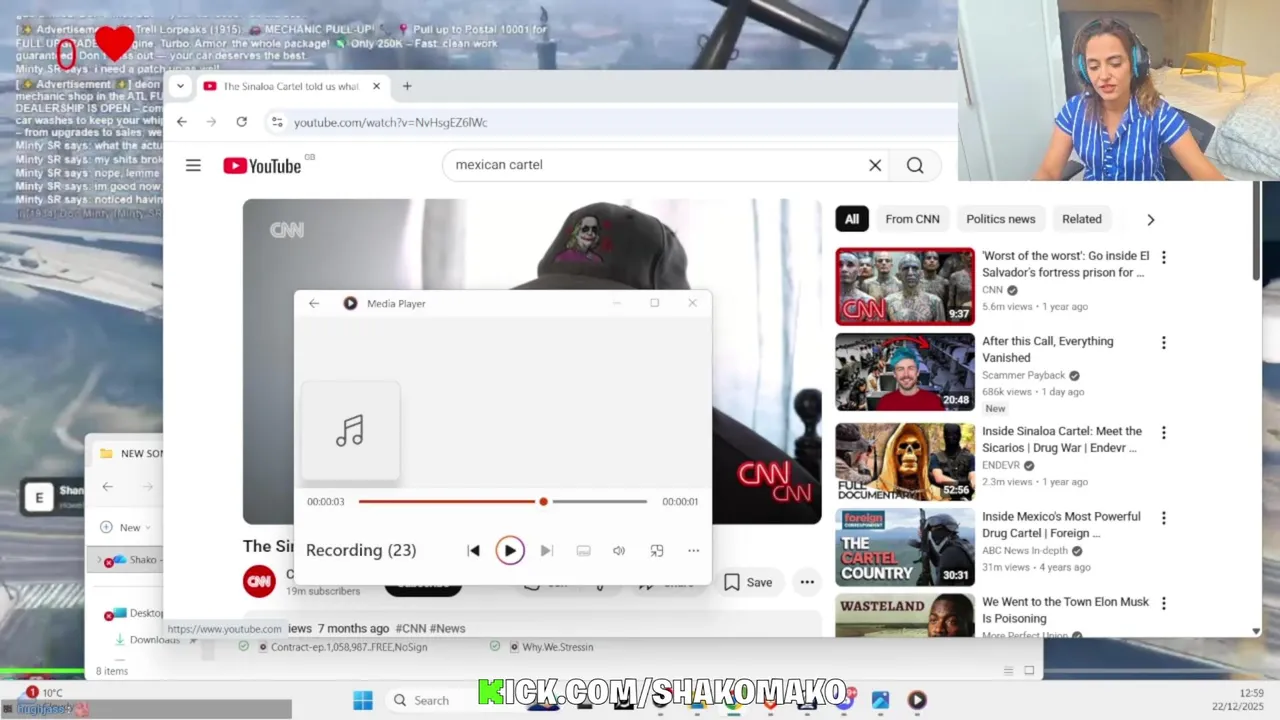This screenshot has width=1280, height=720.
Task: Click the #CNN hashtag link
Action: 410,628
